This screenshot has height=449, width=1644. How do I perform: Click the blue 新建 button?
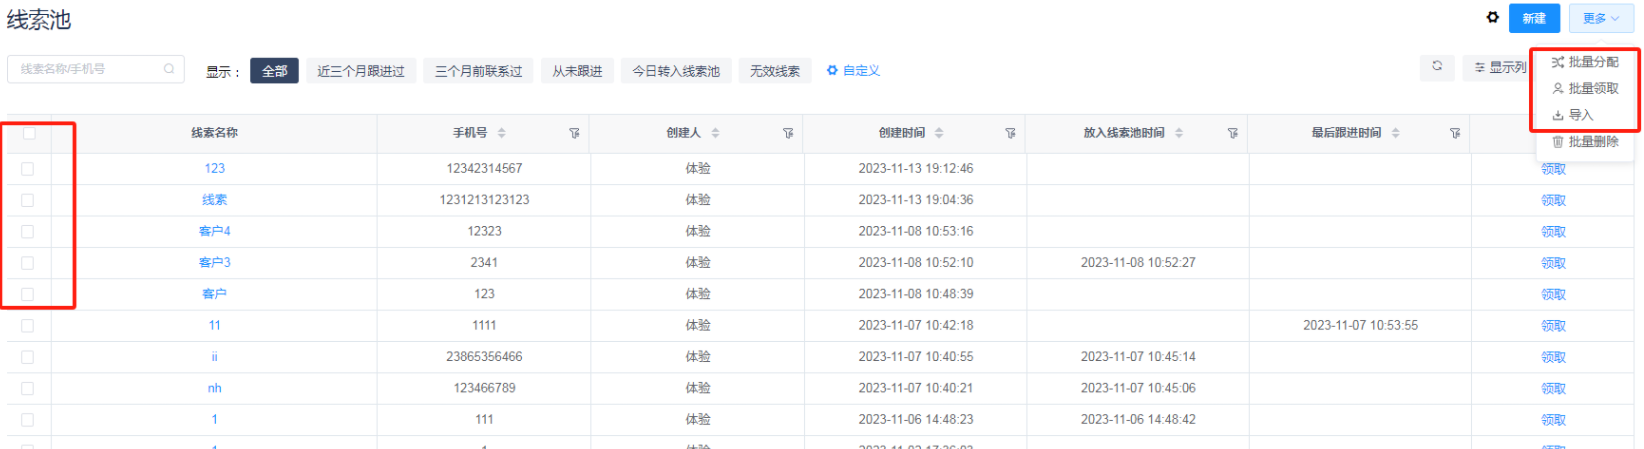click(x=1534, y=18)
